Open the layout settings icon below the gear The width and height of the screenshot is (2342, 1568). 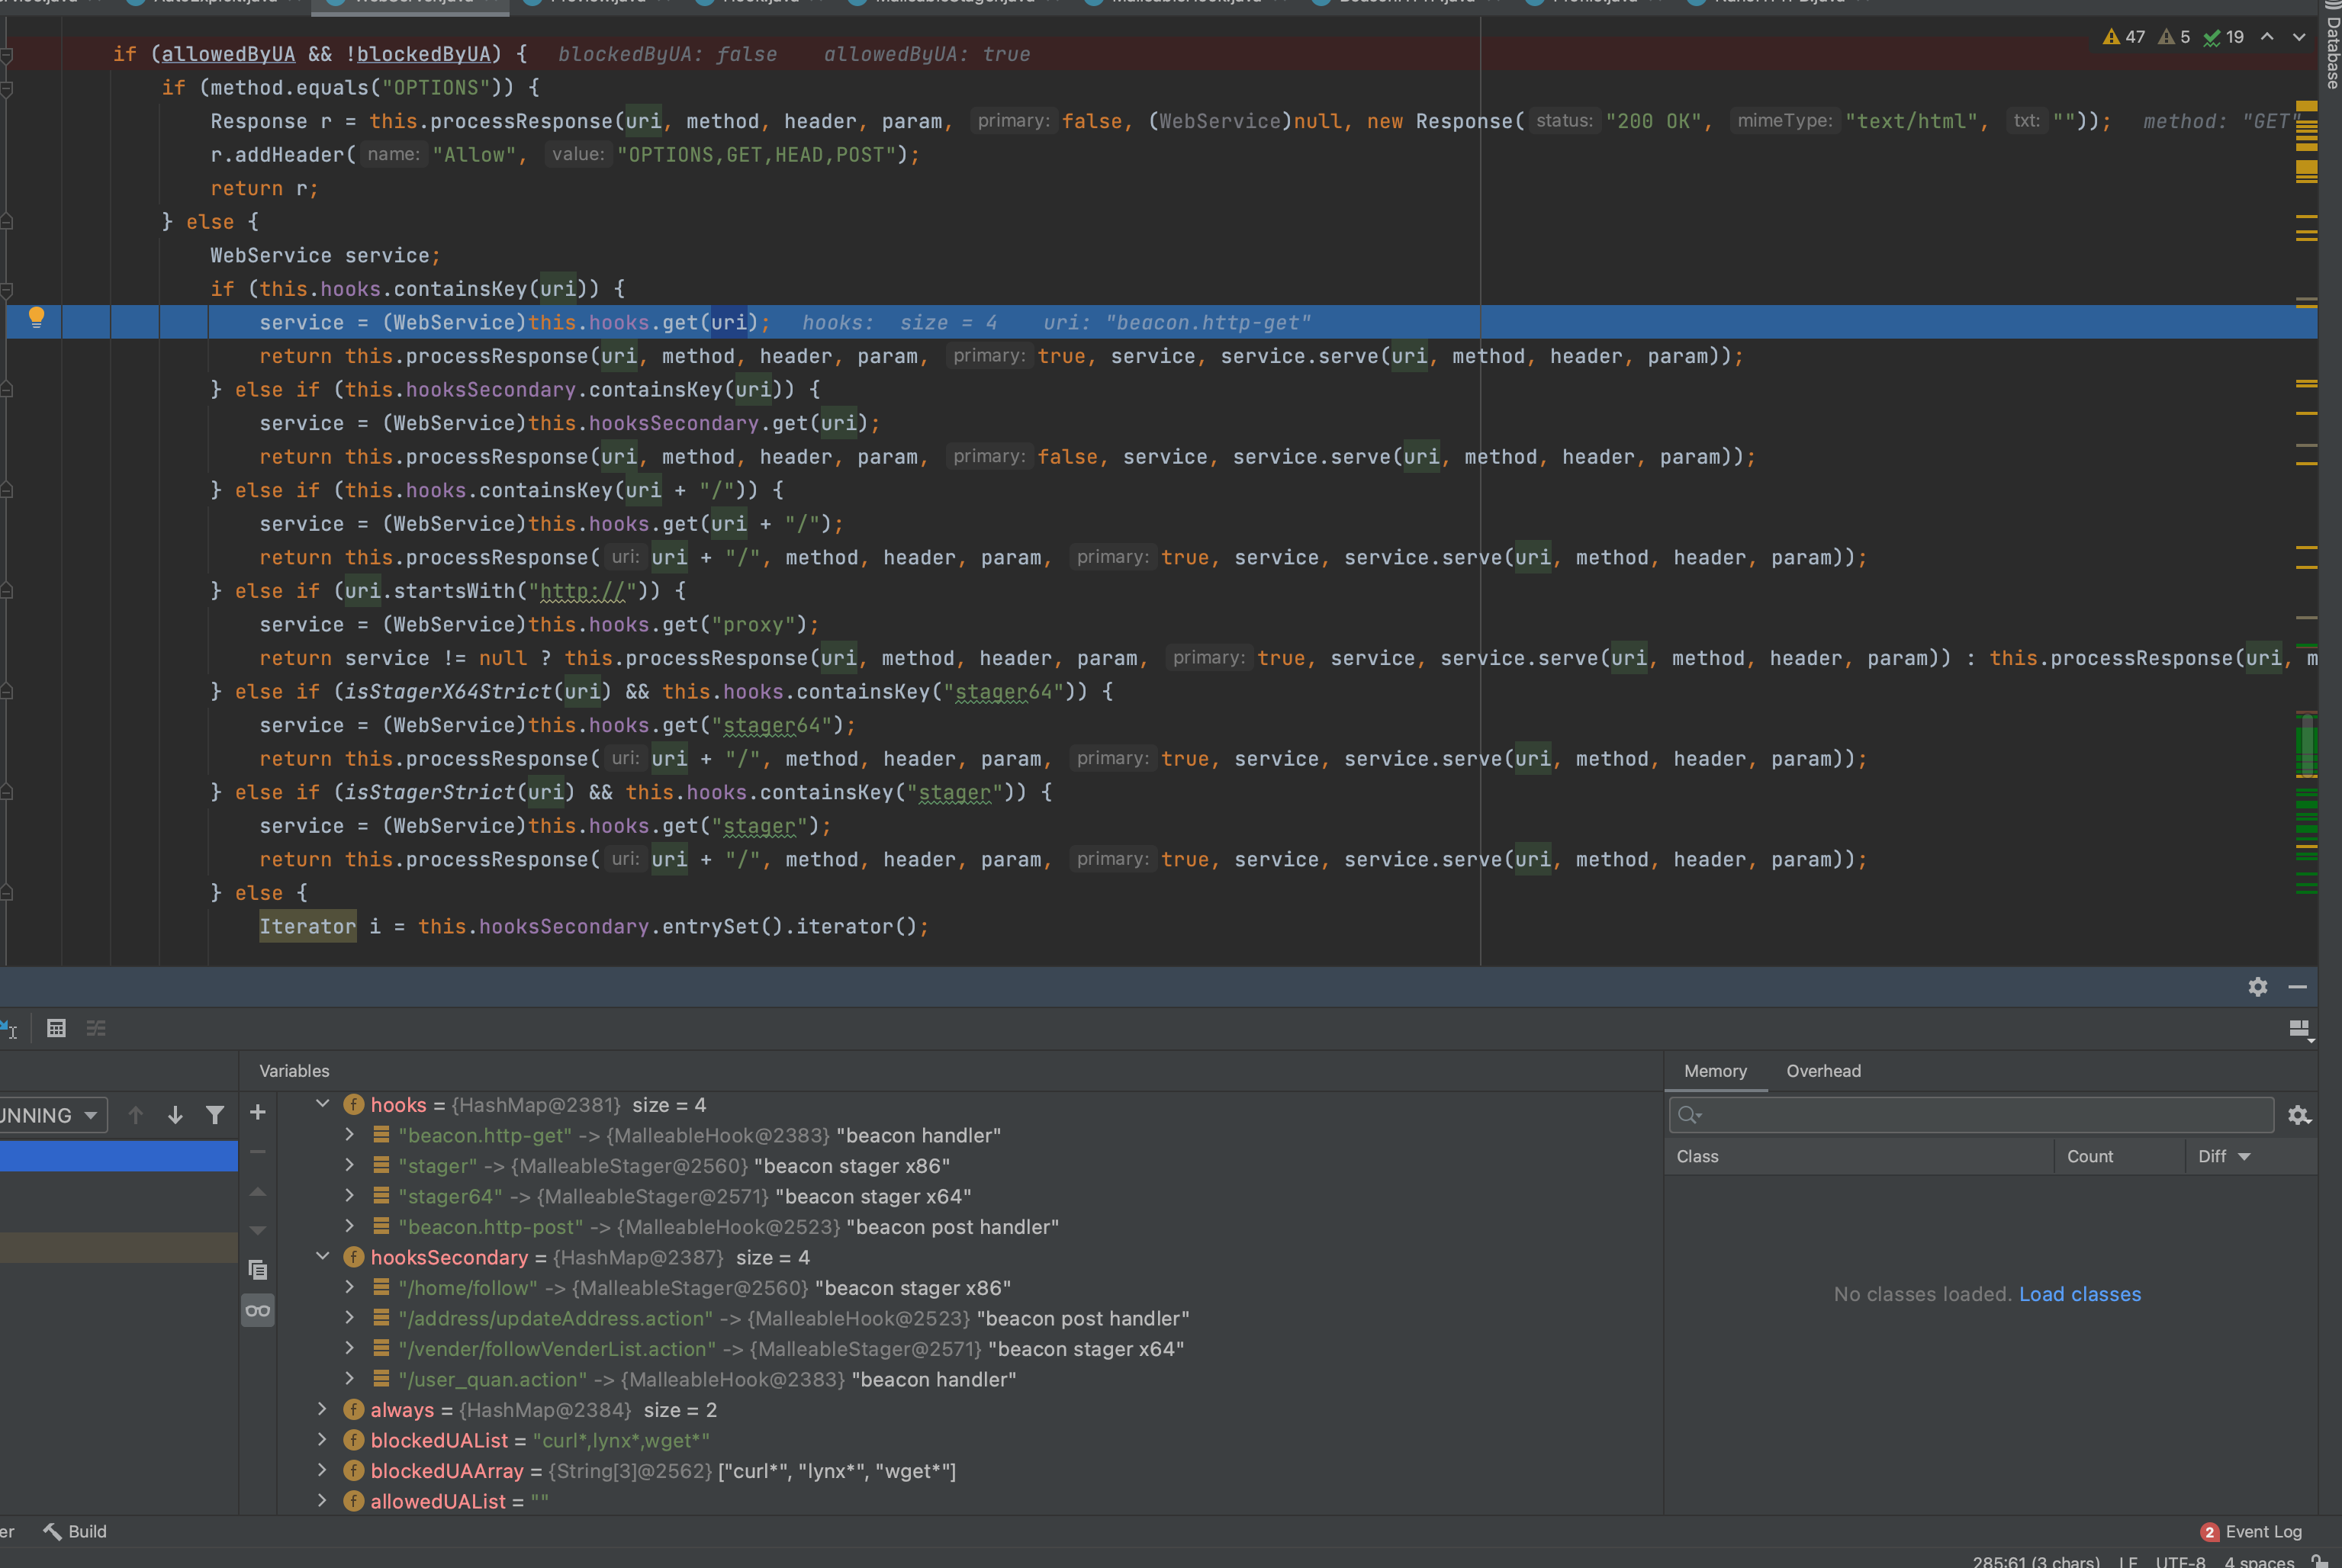pyautogui.click(x=2299, y=1029)
